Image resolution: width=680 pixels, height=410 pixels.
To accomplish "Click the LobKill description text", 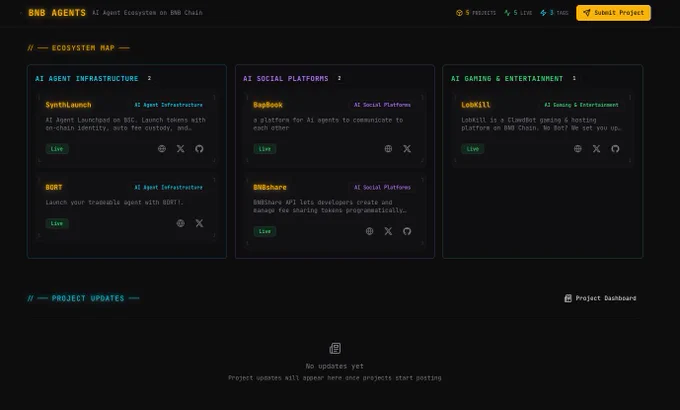I will [x=541, y=124].
